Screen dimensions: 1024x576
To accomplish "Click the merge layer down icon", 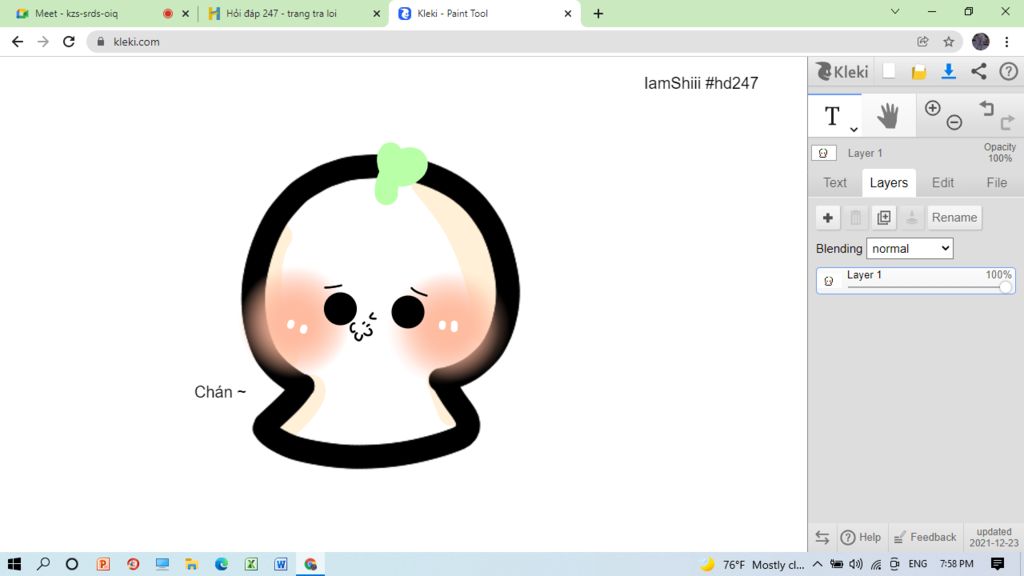I will (x=912, y=217).
